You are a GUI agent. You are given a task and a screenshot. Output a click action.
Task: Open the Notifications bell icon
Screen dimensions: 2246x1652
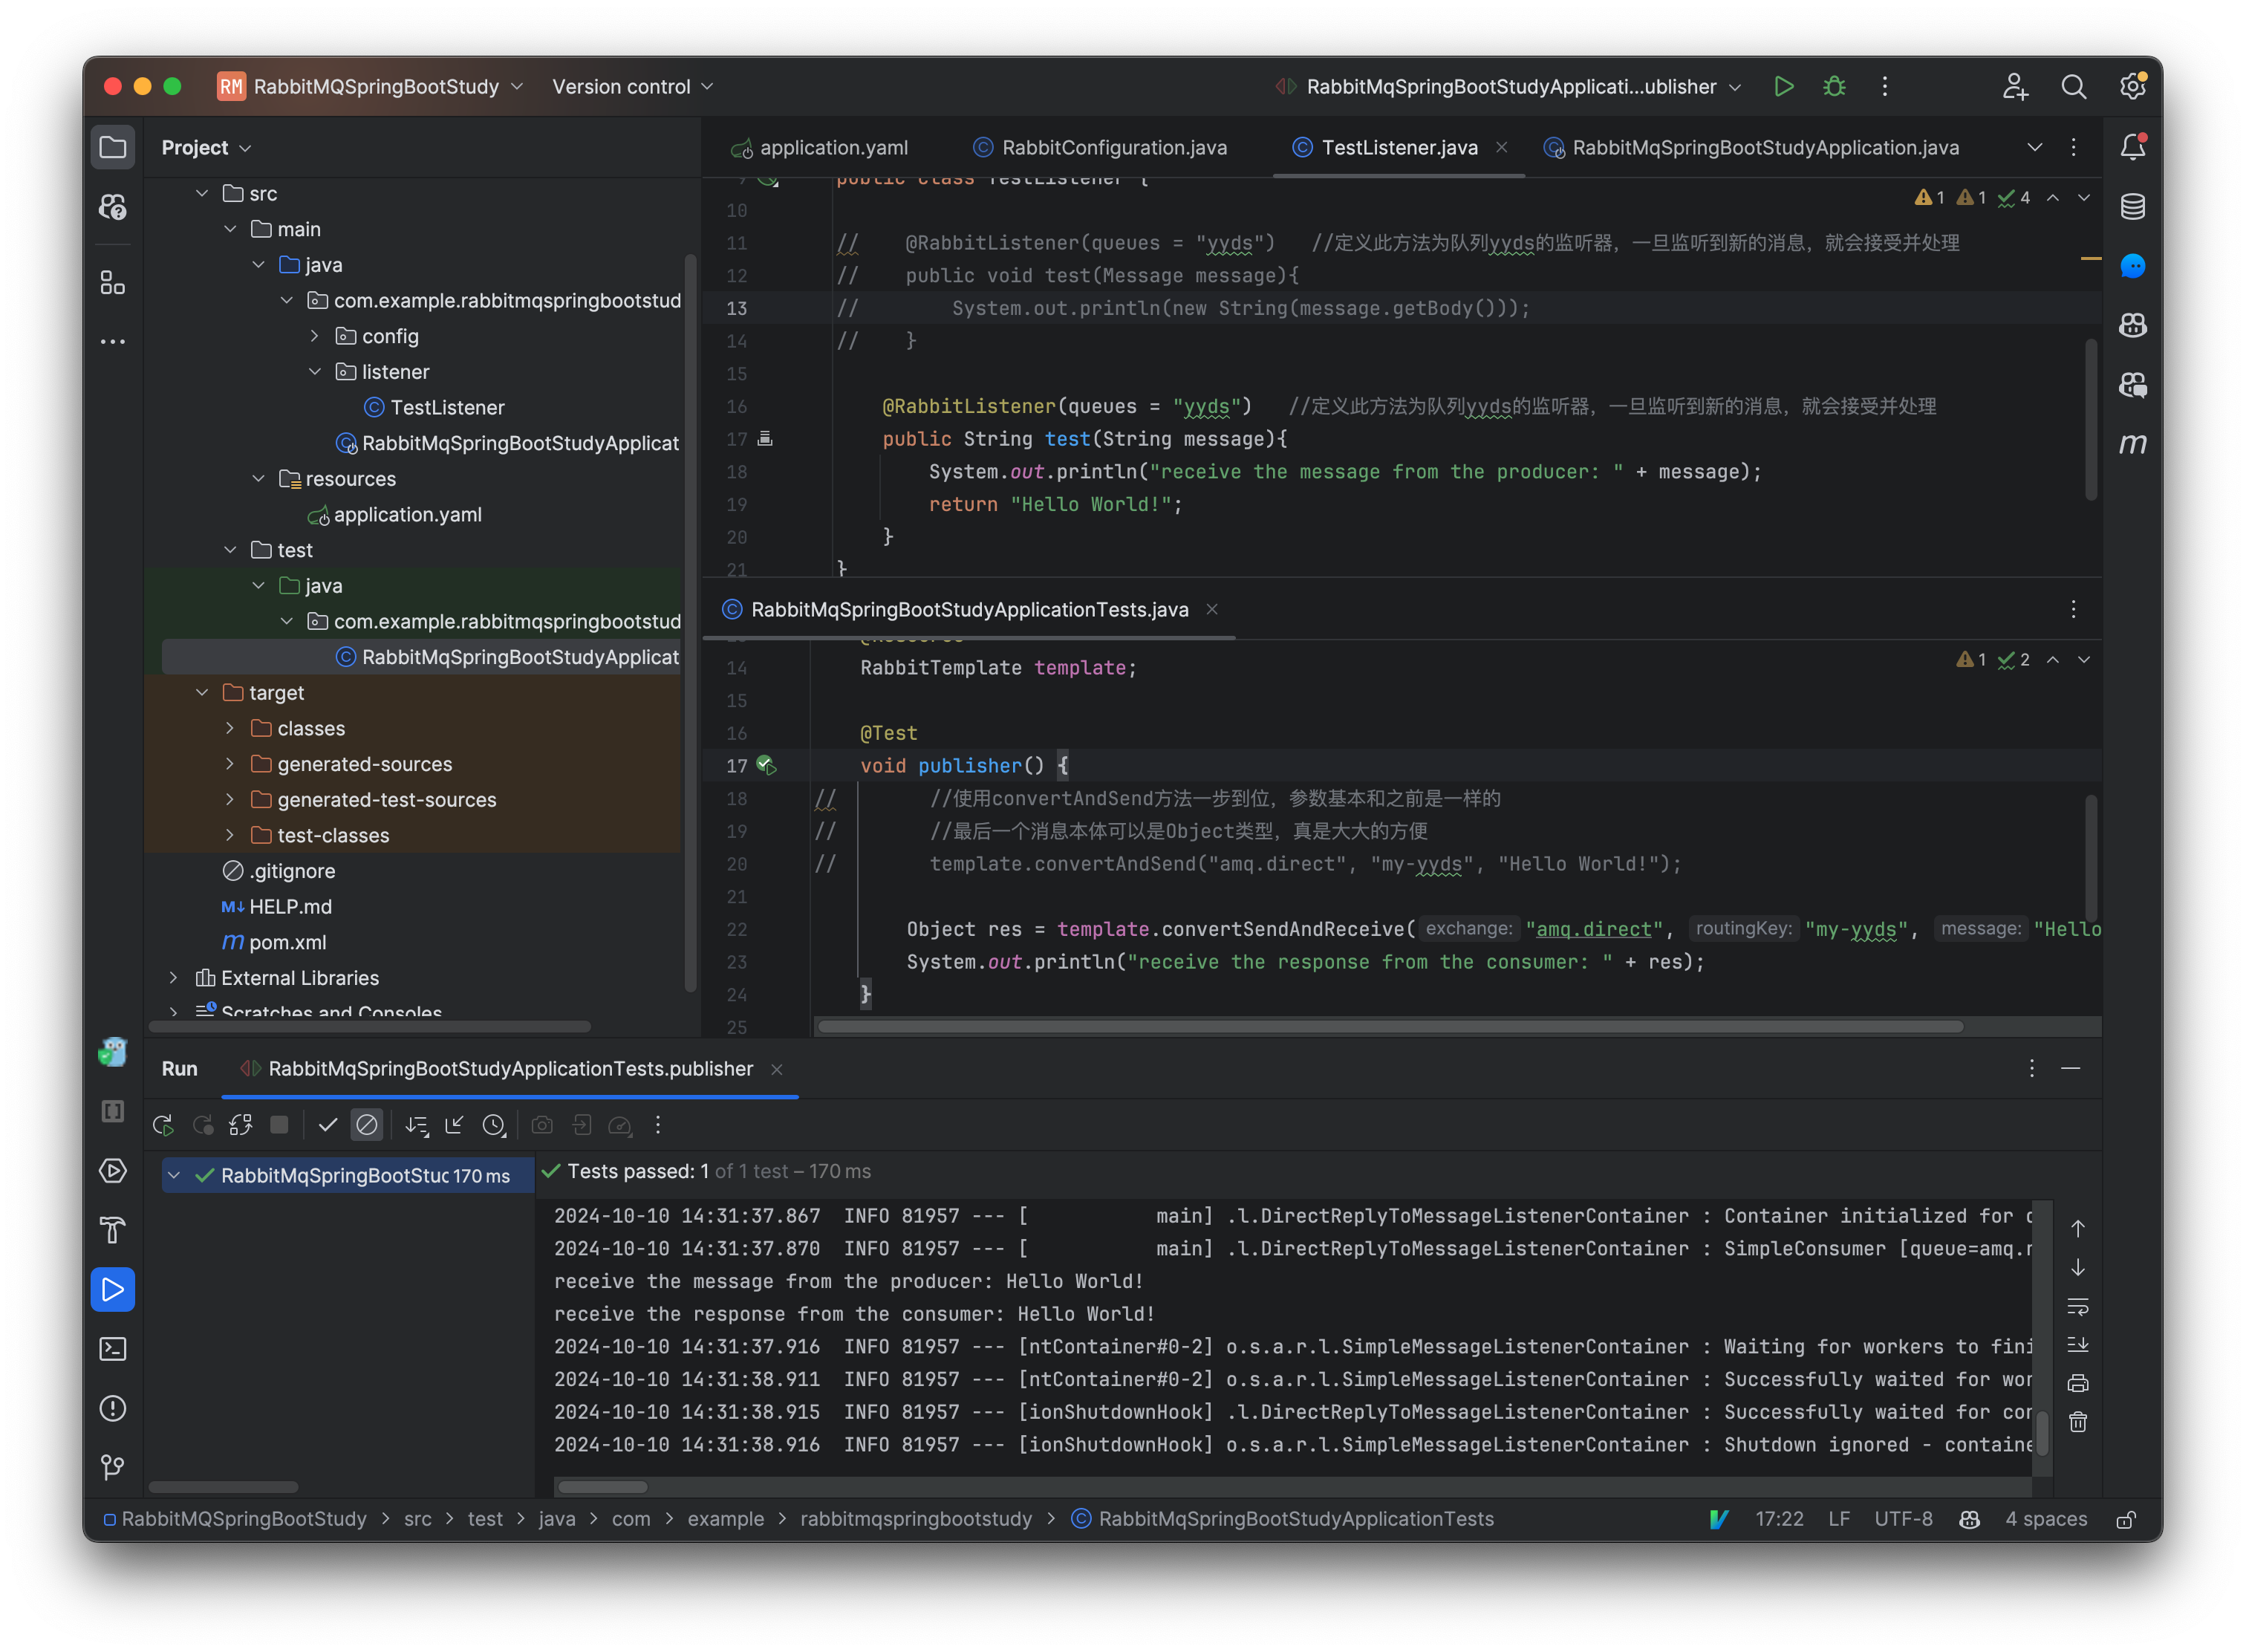click(x=2132, y=147)
